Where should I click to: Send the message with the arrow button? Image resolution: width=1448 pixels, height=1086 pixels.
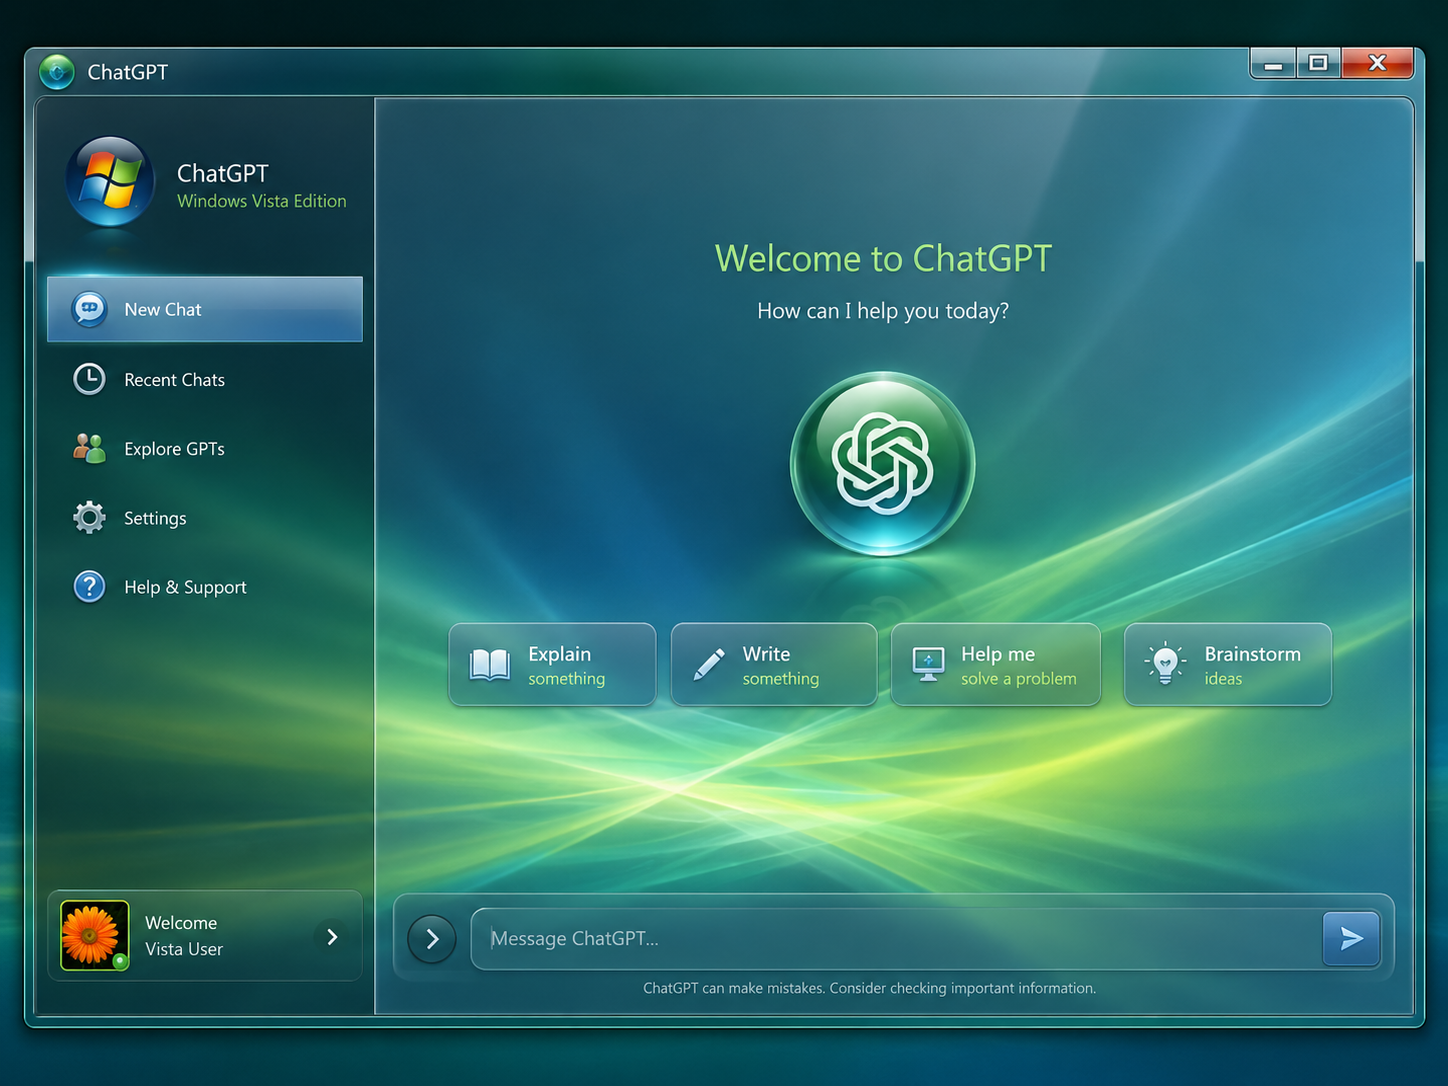click(x=1351, y=938)
